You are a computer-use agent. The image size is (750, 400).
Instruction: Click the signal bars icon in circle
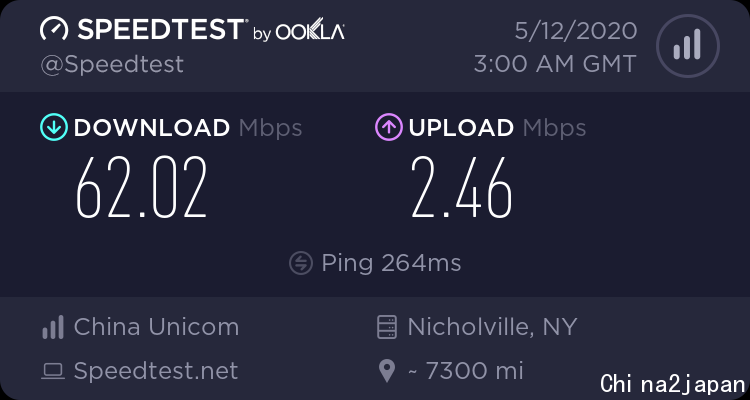pos(688,46)
